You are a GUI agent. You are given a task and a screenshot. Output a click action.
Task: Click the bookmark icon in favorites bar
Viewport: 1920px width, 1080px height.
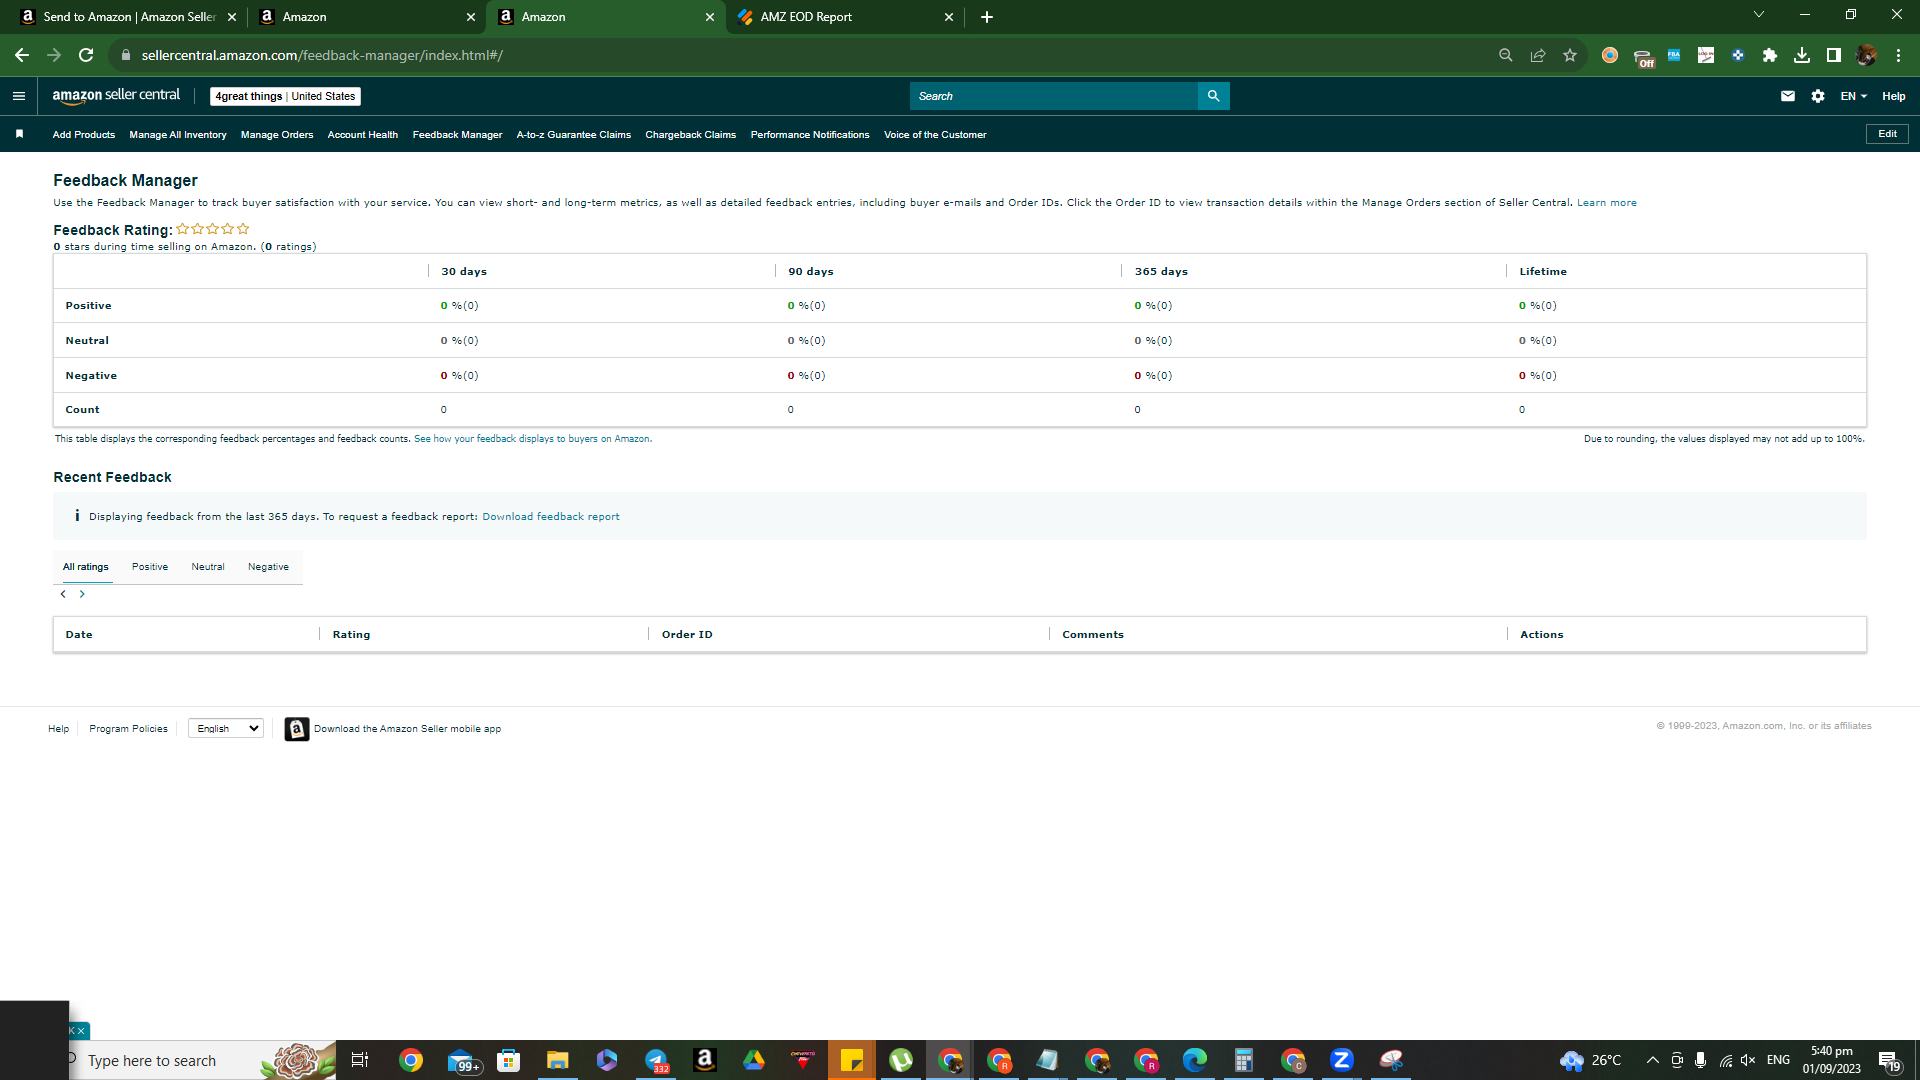19,134
